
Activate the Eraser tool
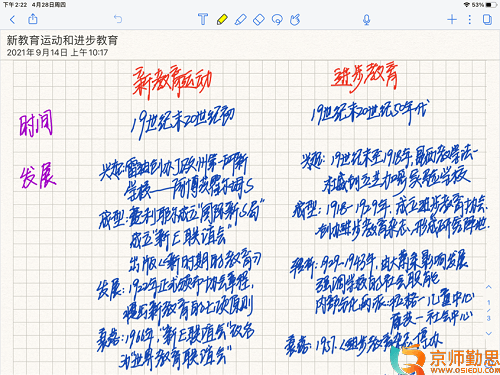click(x=259, y=19)
